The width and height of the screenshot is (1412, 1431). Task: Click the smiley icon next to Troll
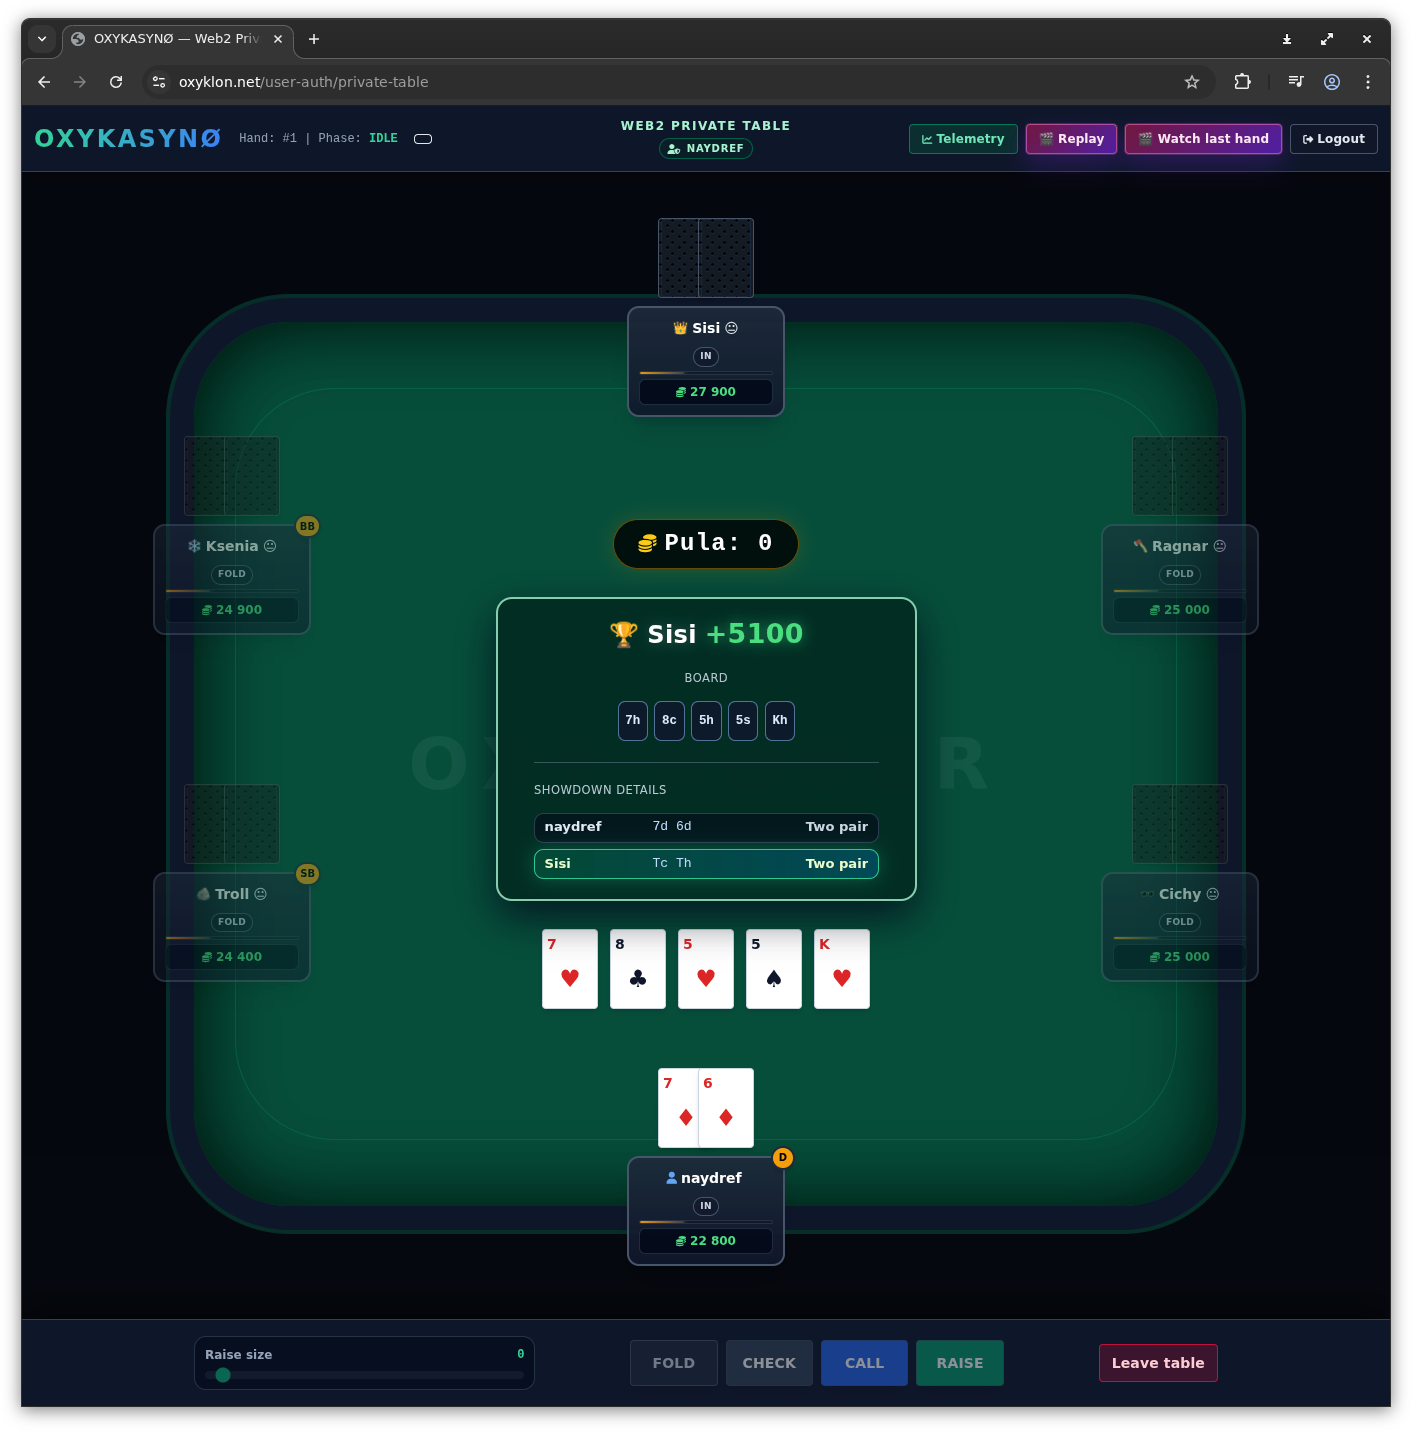(261, 894)
